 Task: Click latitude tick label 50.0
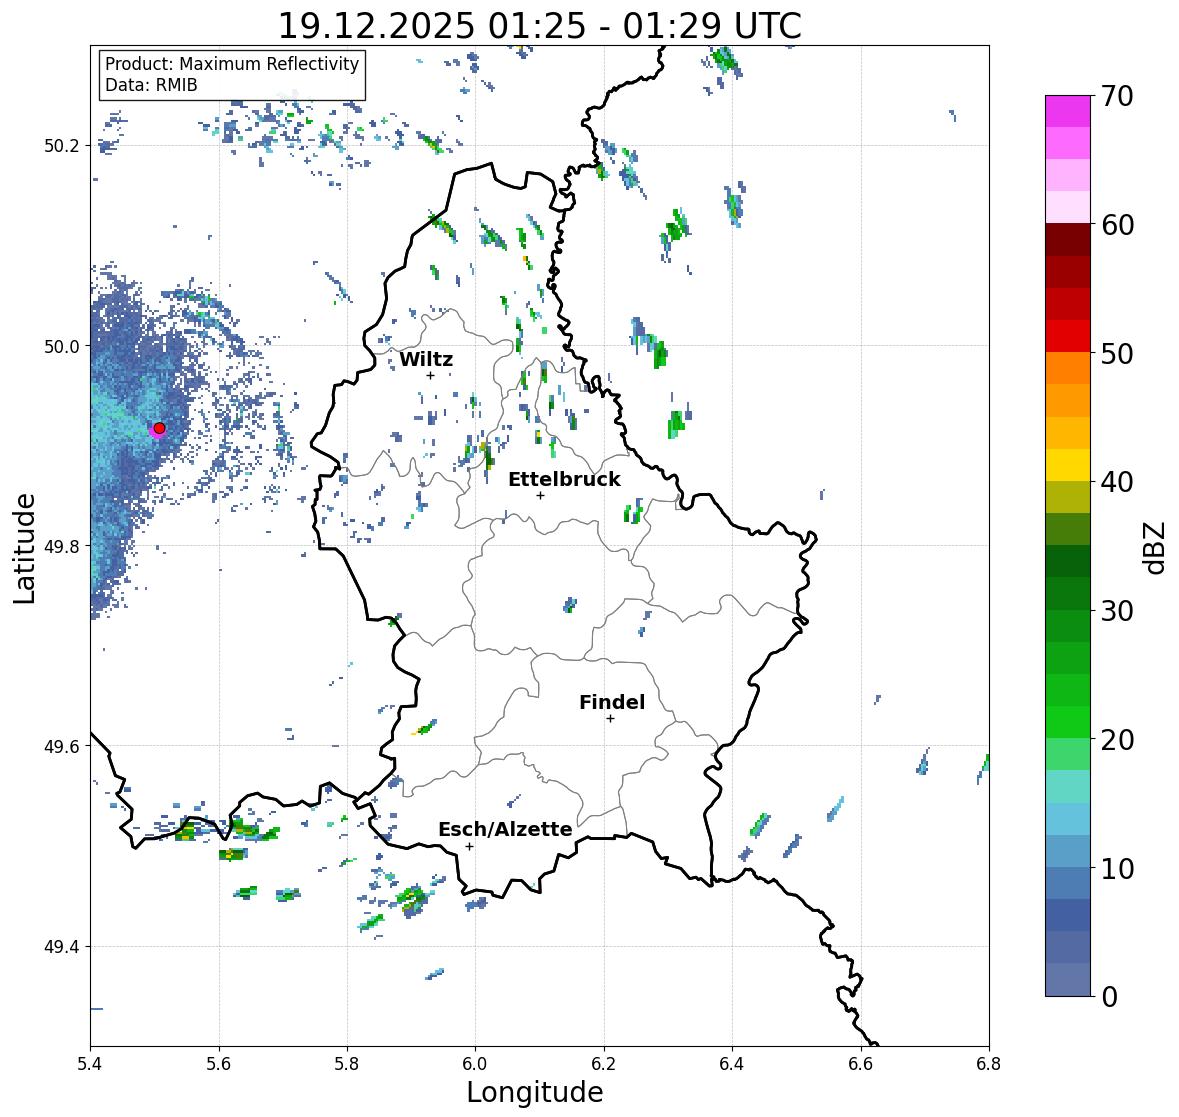(61, 347)
